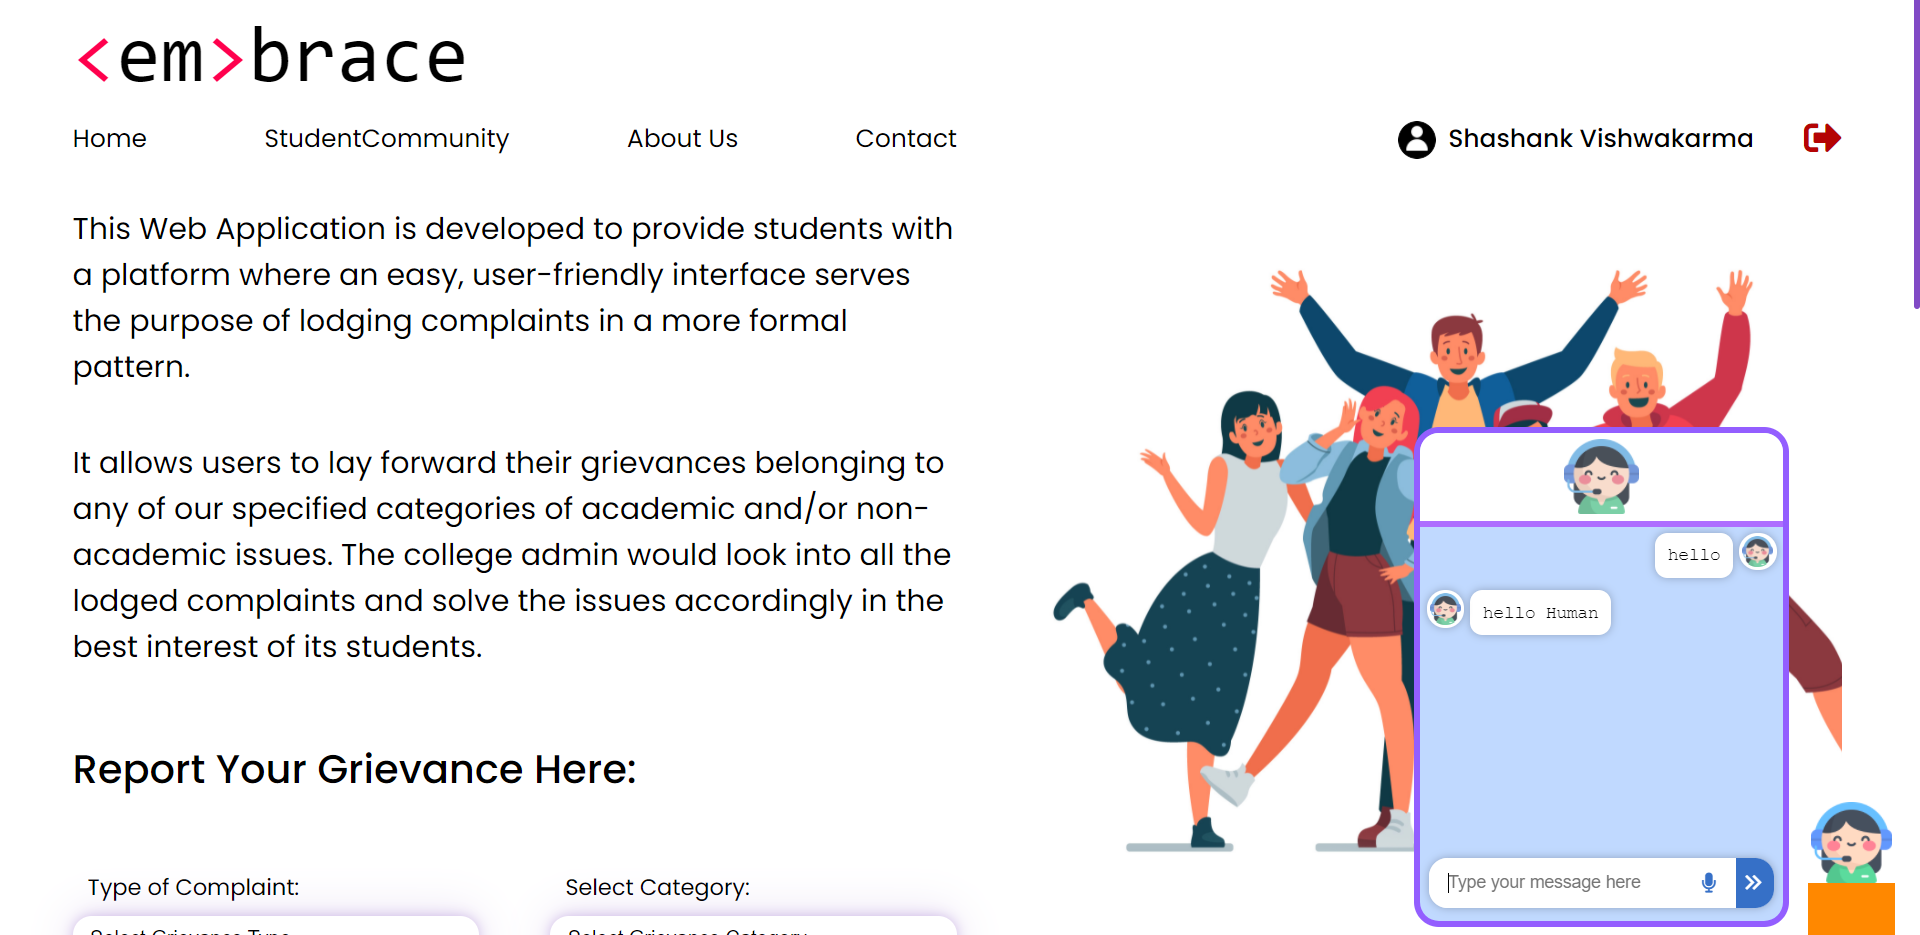Click the Shashank Vishwakarma username
The height and width of the screenshot is (935, 1920).
coord(1600,138)
